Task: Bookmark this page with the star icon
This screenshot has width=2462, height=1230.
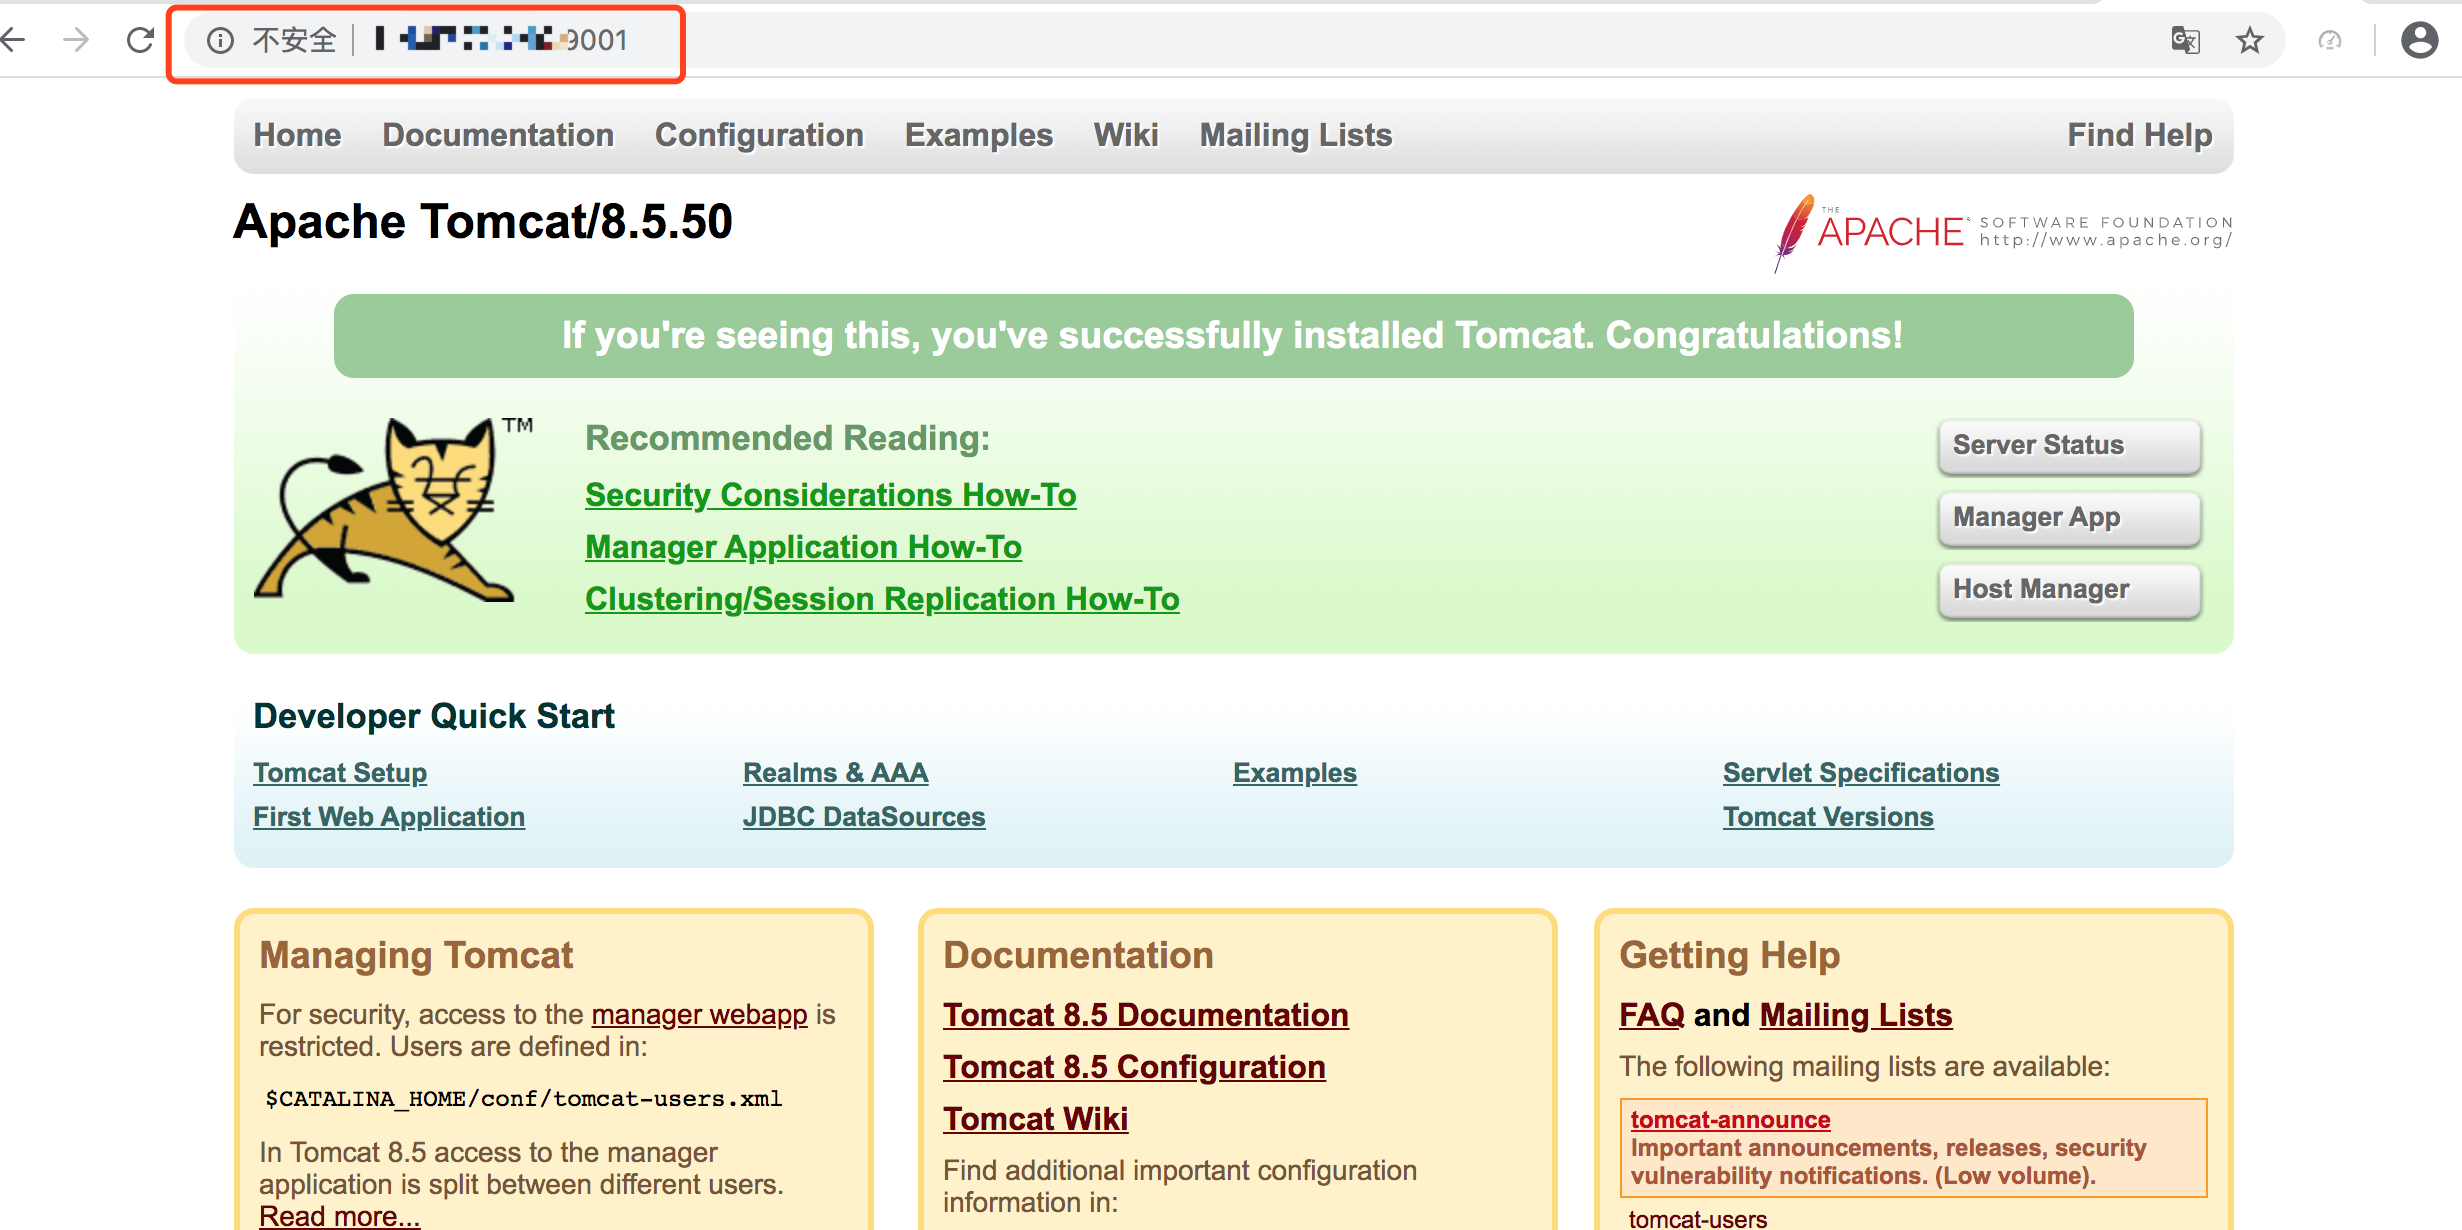Action: pyautogui.click(x=2249, y=40)
